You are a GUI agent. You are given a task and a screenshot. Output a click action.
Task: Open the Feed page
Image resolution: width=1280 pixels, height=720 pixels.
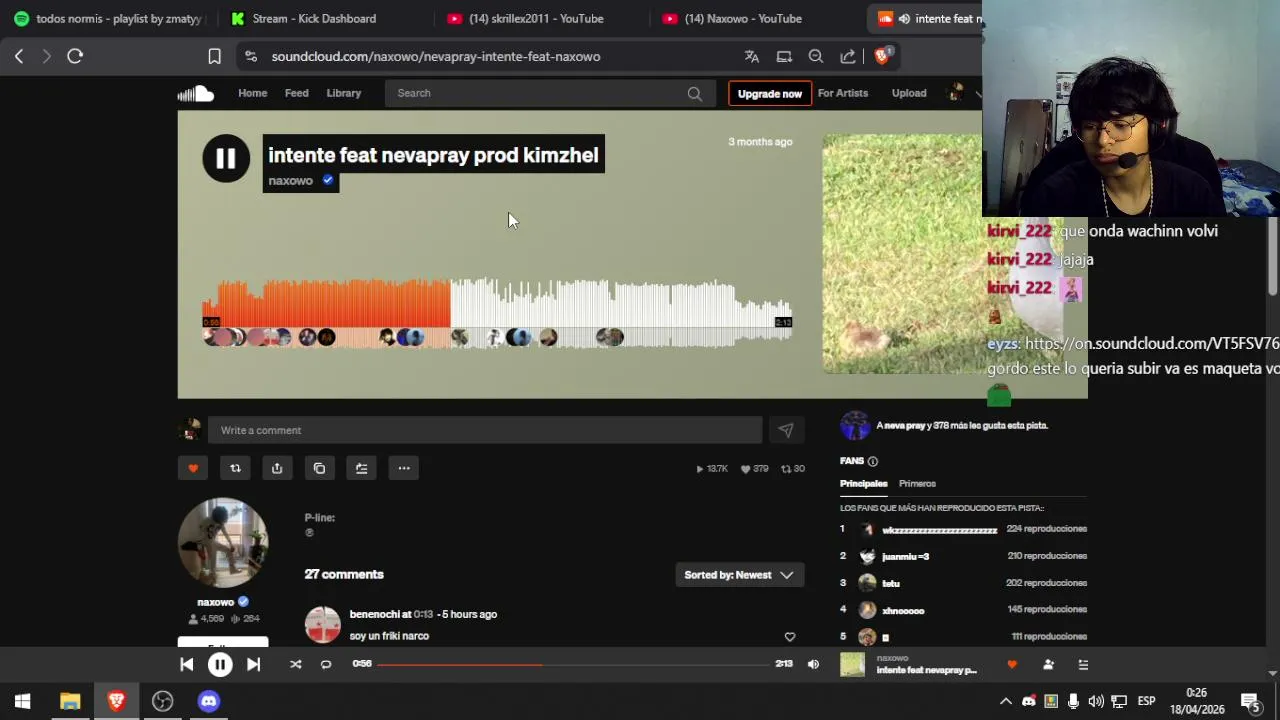point(297,93)
